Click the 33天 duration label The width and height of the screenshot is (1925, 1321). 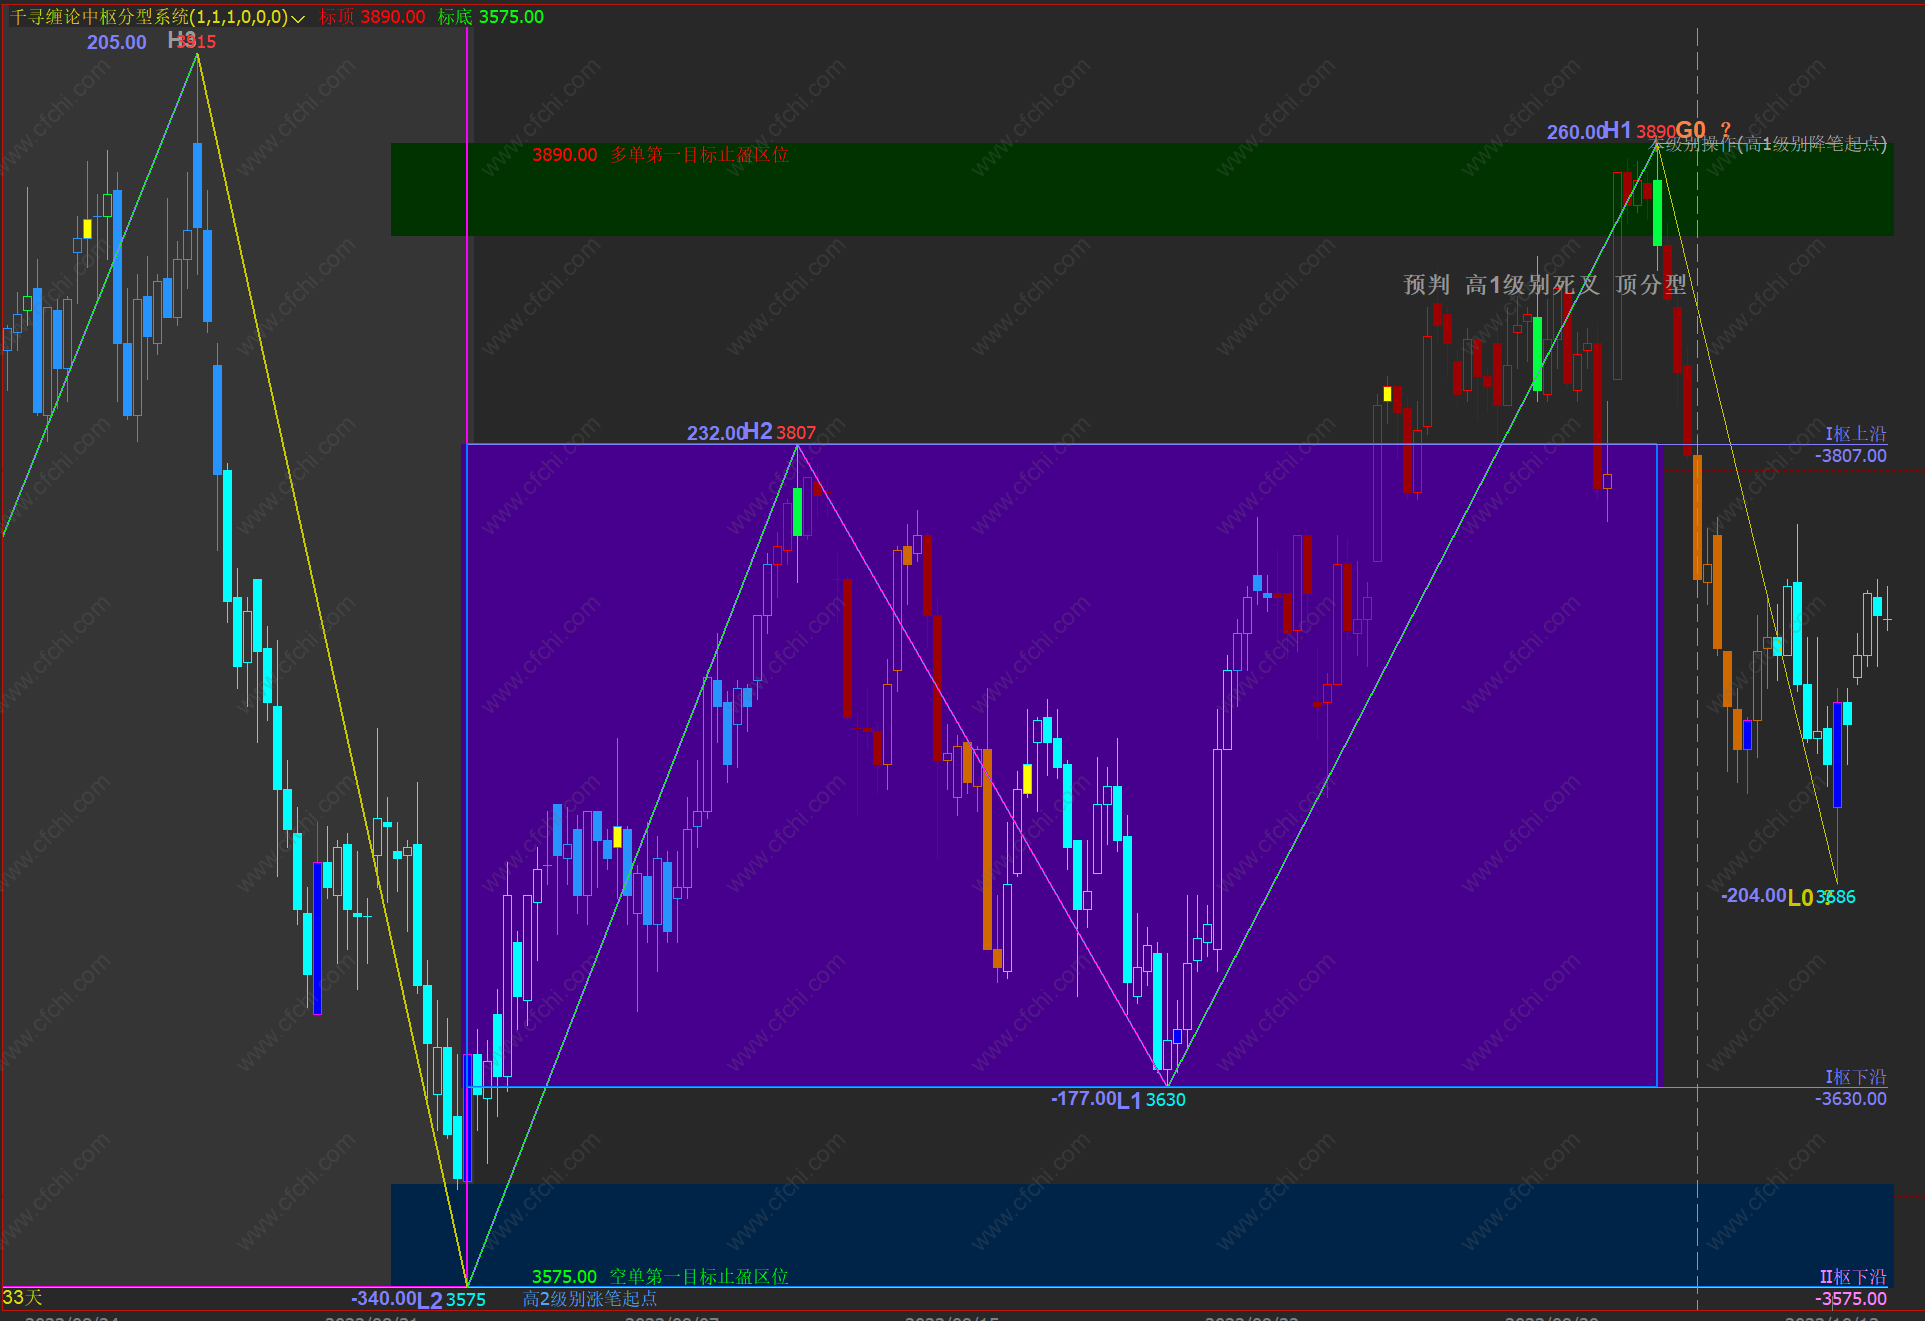22,1297
